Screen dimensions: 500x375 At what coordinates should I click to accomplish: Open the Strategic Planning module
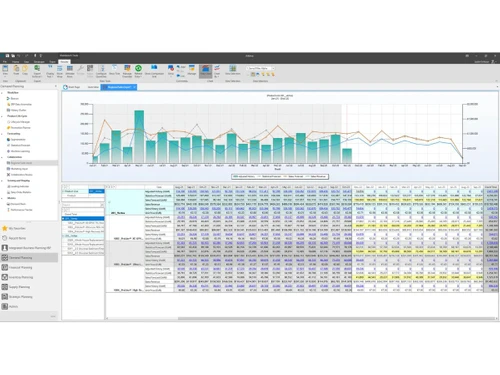click(17, 296)
